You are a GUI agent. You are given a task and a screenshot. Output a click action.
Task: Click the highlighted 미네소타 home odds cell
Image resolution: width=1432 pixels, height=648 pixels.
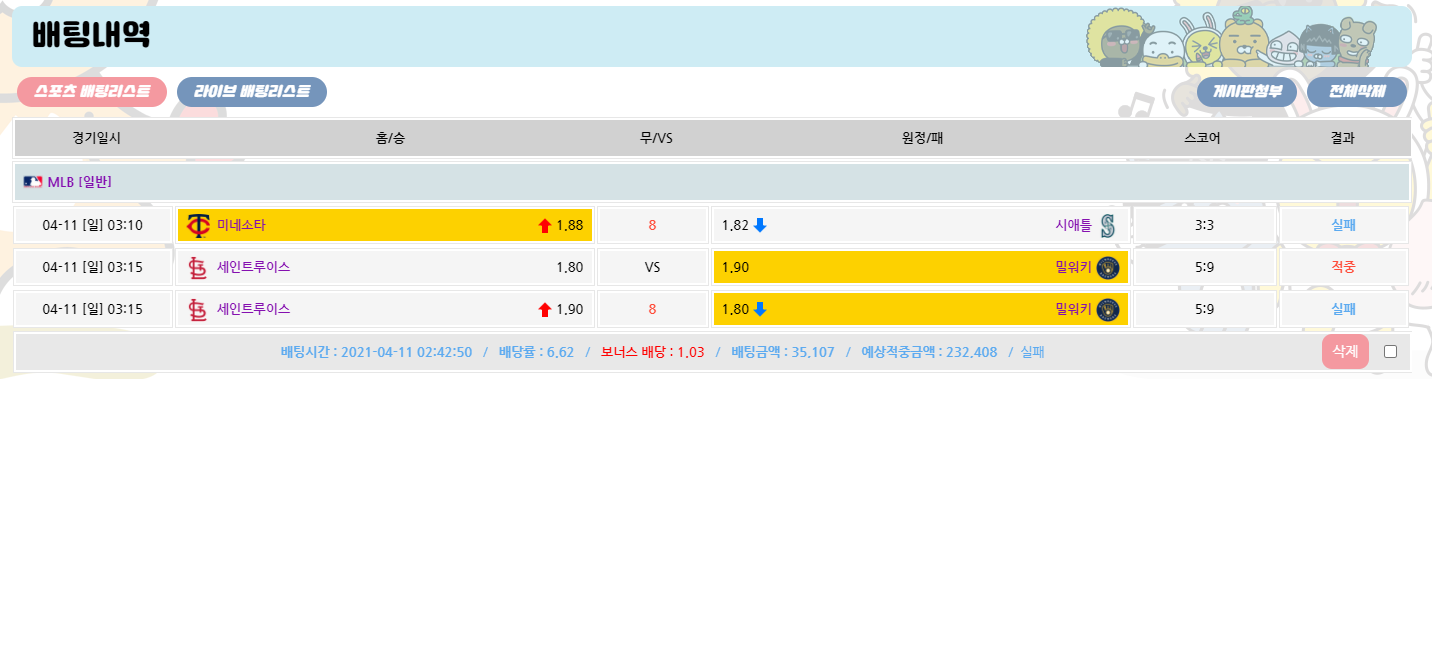click(385, 225)
